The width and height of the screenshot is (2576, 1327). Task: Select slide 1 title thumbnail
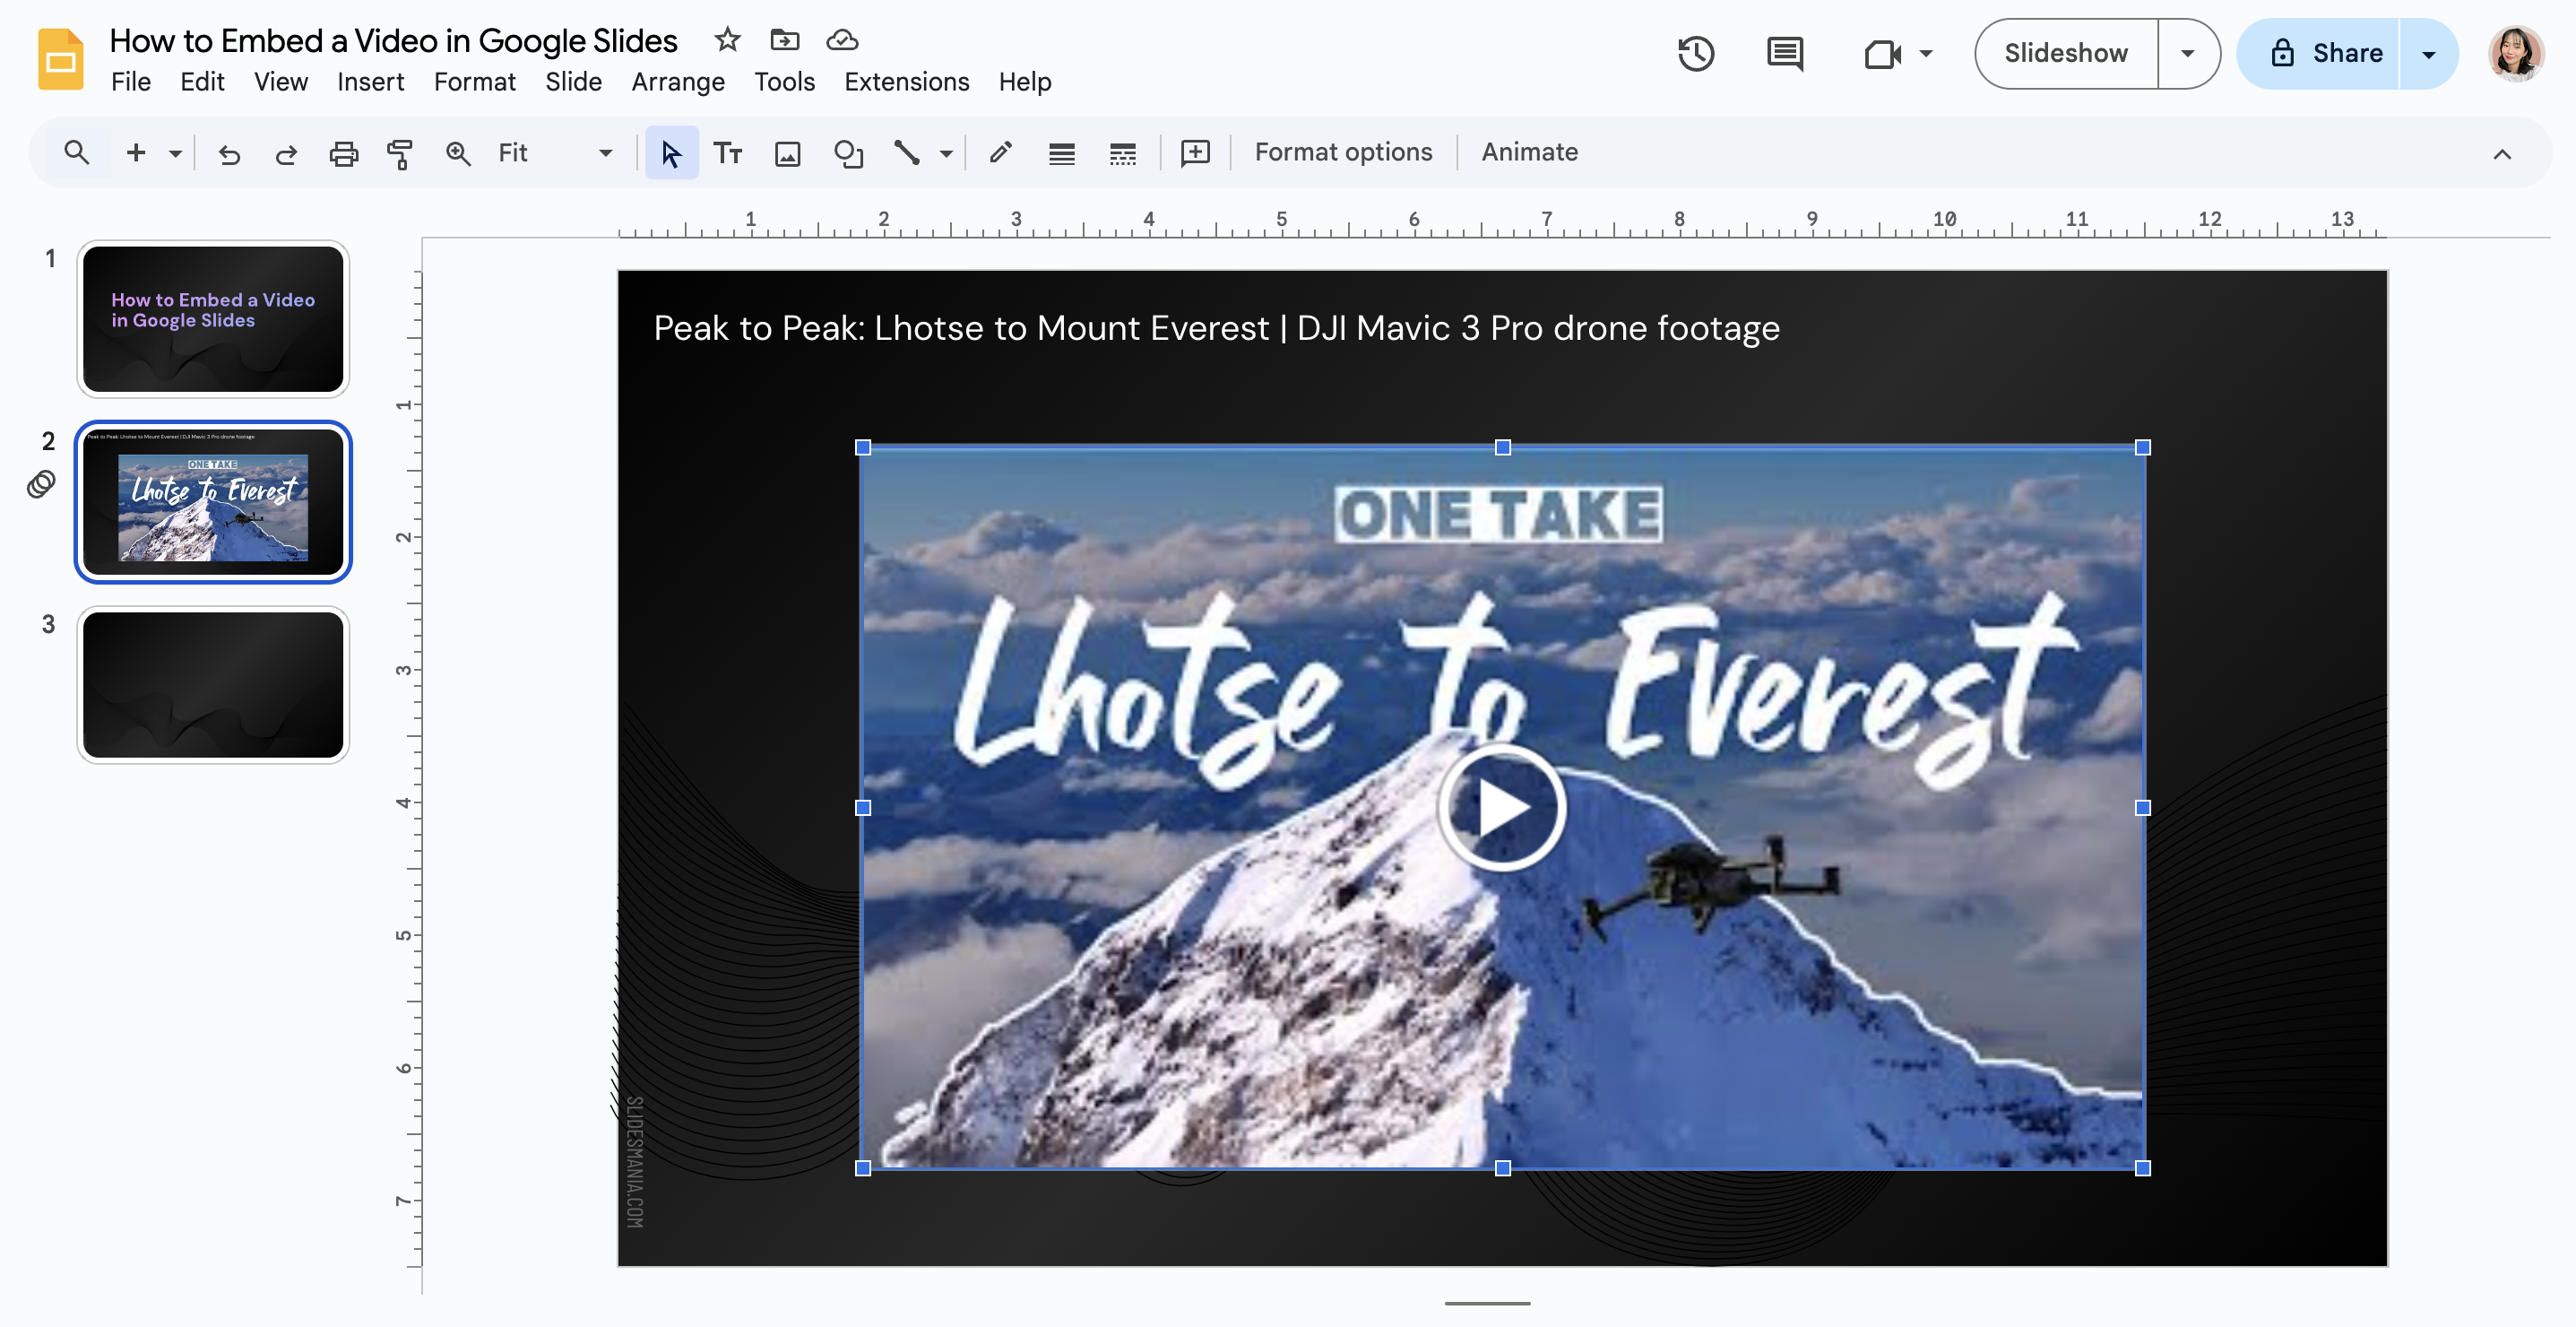point(213,319)
